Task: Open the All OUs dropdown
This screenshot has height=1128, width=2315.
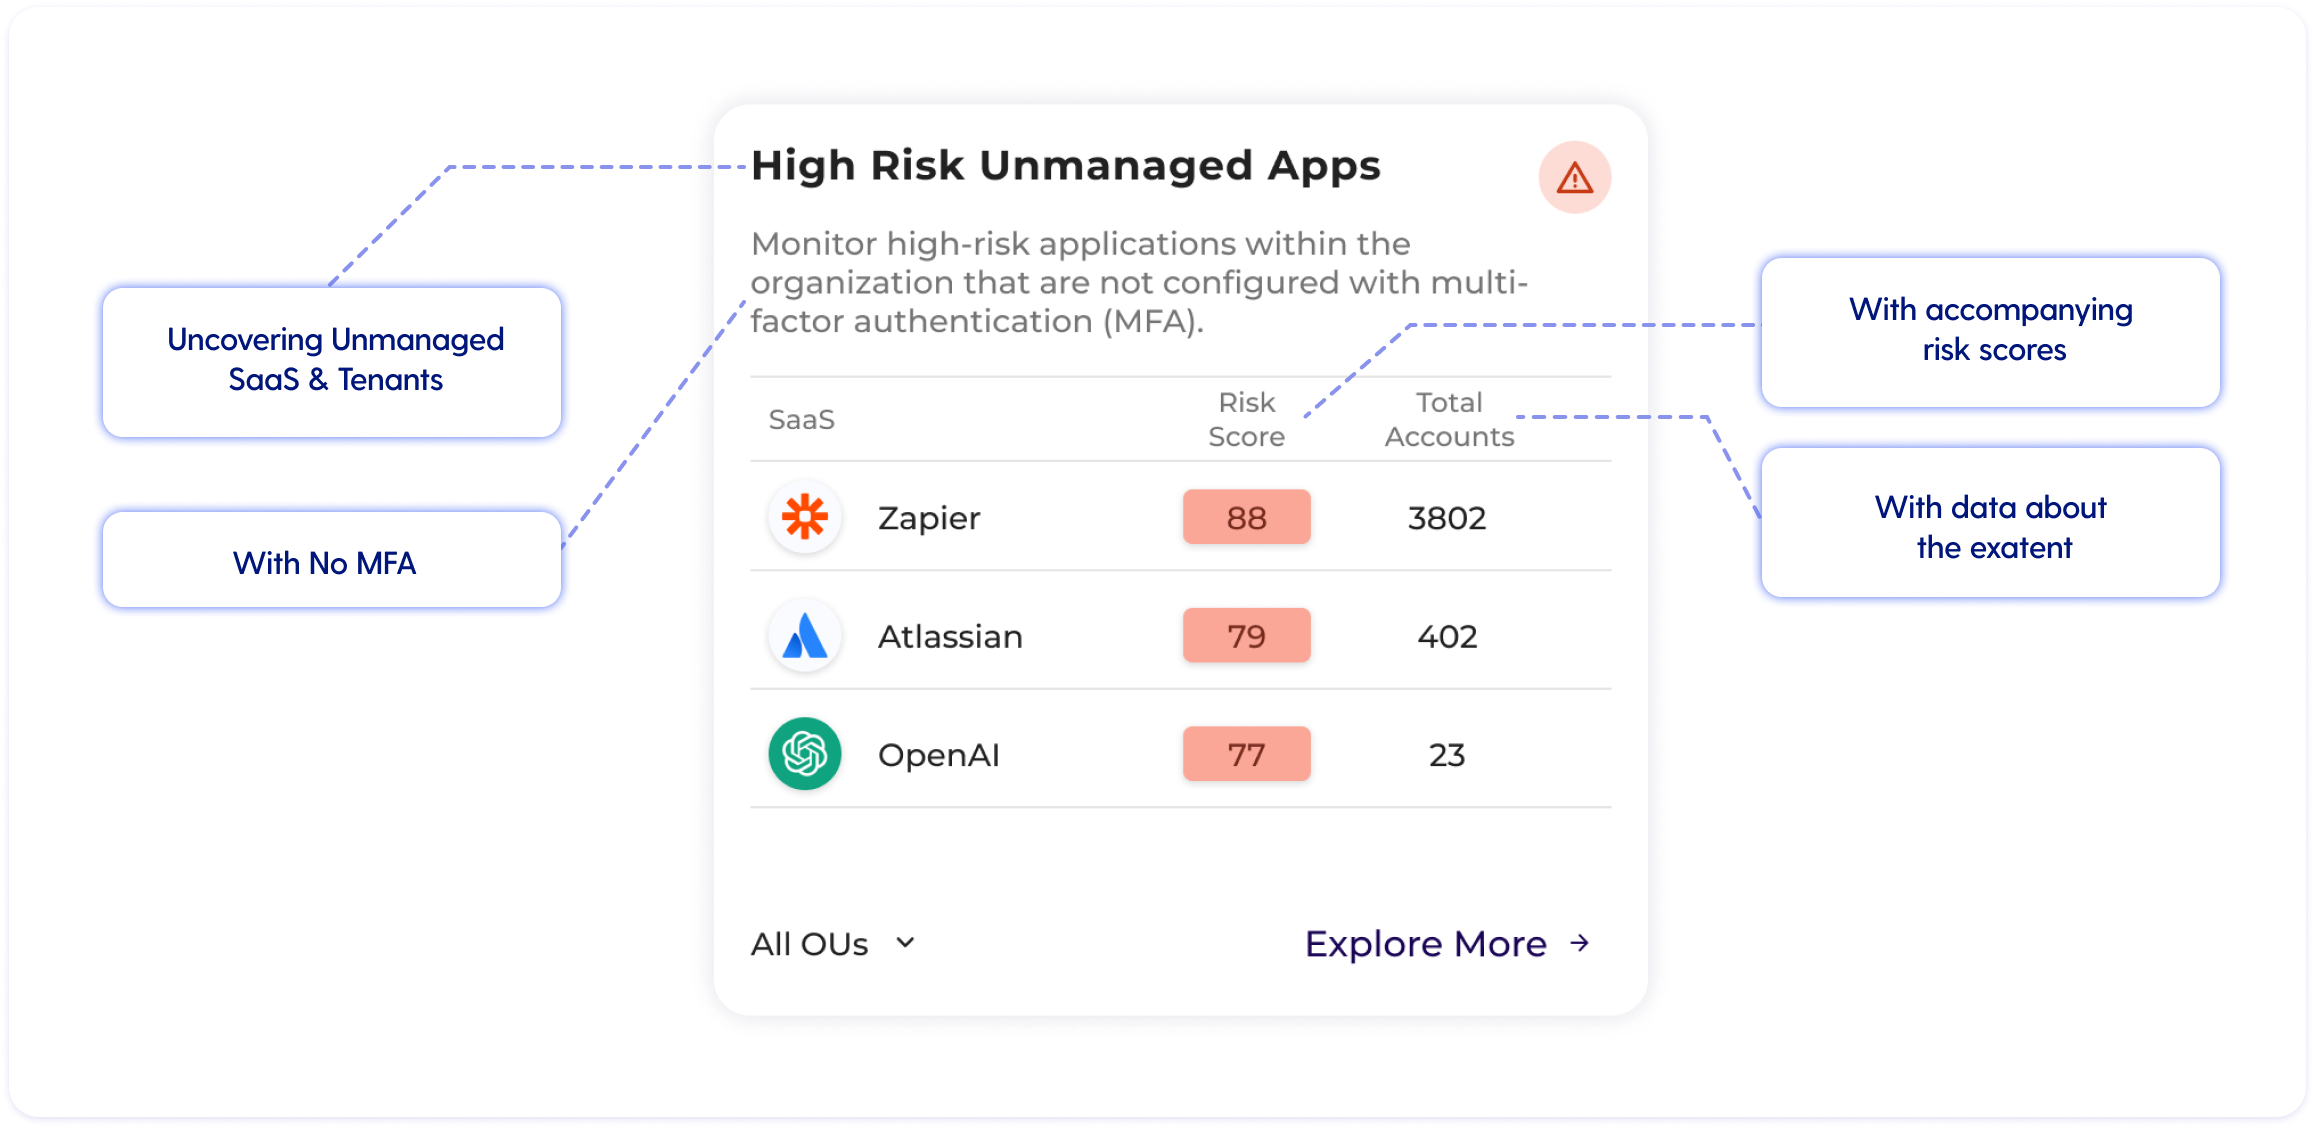Action: (810, 944)
